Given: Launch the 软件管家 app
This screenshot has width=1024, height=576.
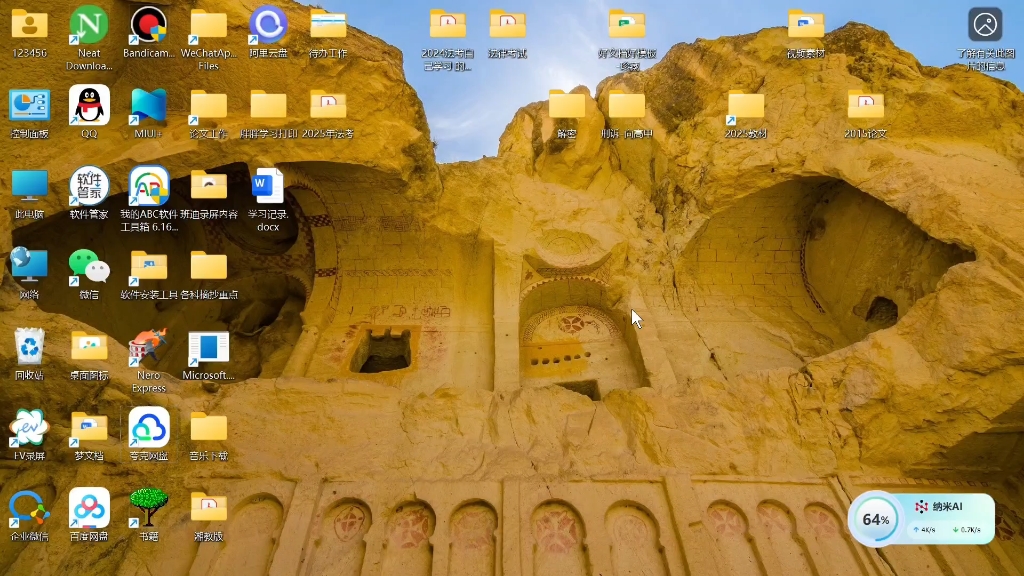Looking at the screenshot, I should [x=89, y=186].
